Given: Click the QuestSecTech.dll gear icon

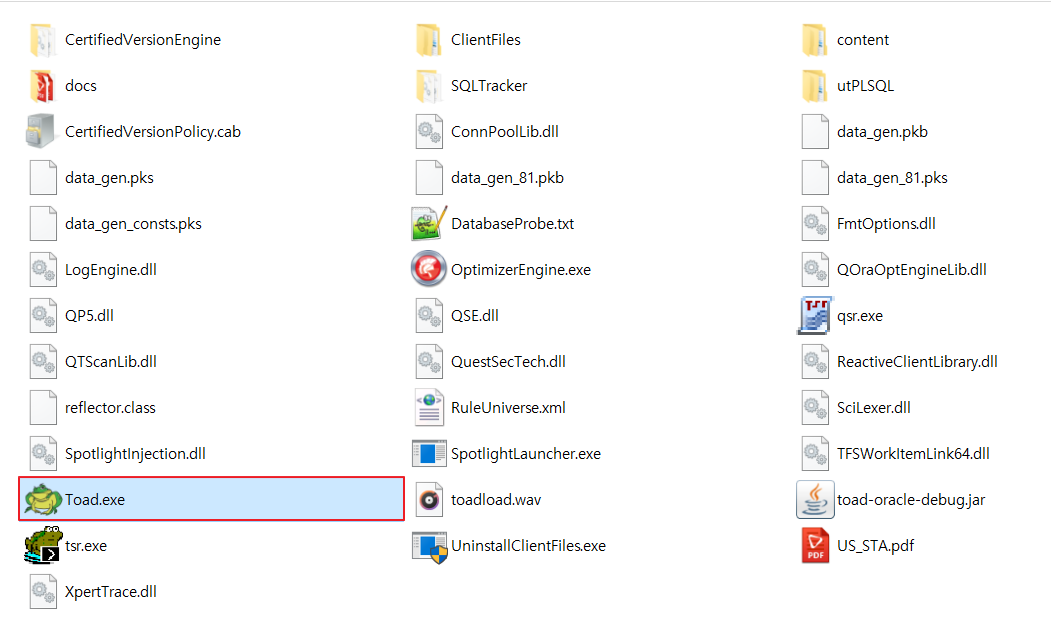Looking at the screenshot, I should (x=429, y=361).
